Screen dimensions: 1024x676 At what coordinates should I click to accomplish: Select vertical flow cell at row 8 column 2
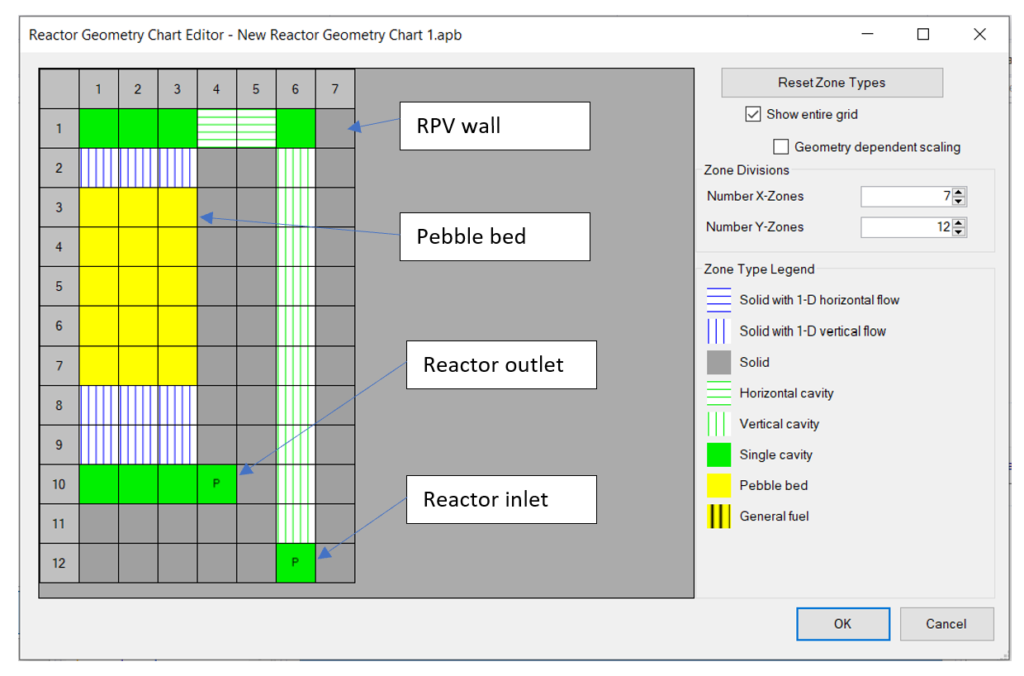(138, 405)
